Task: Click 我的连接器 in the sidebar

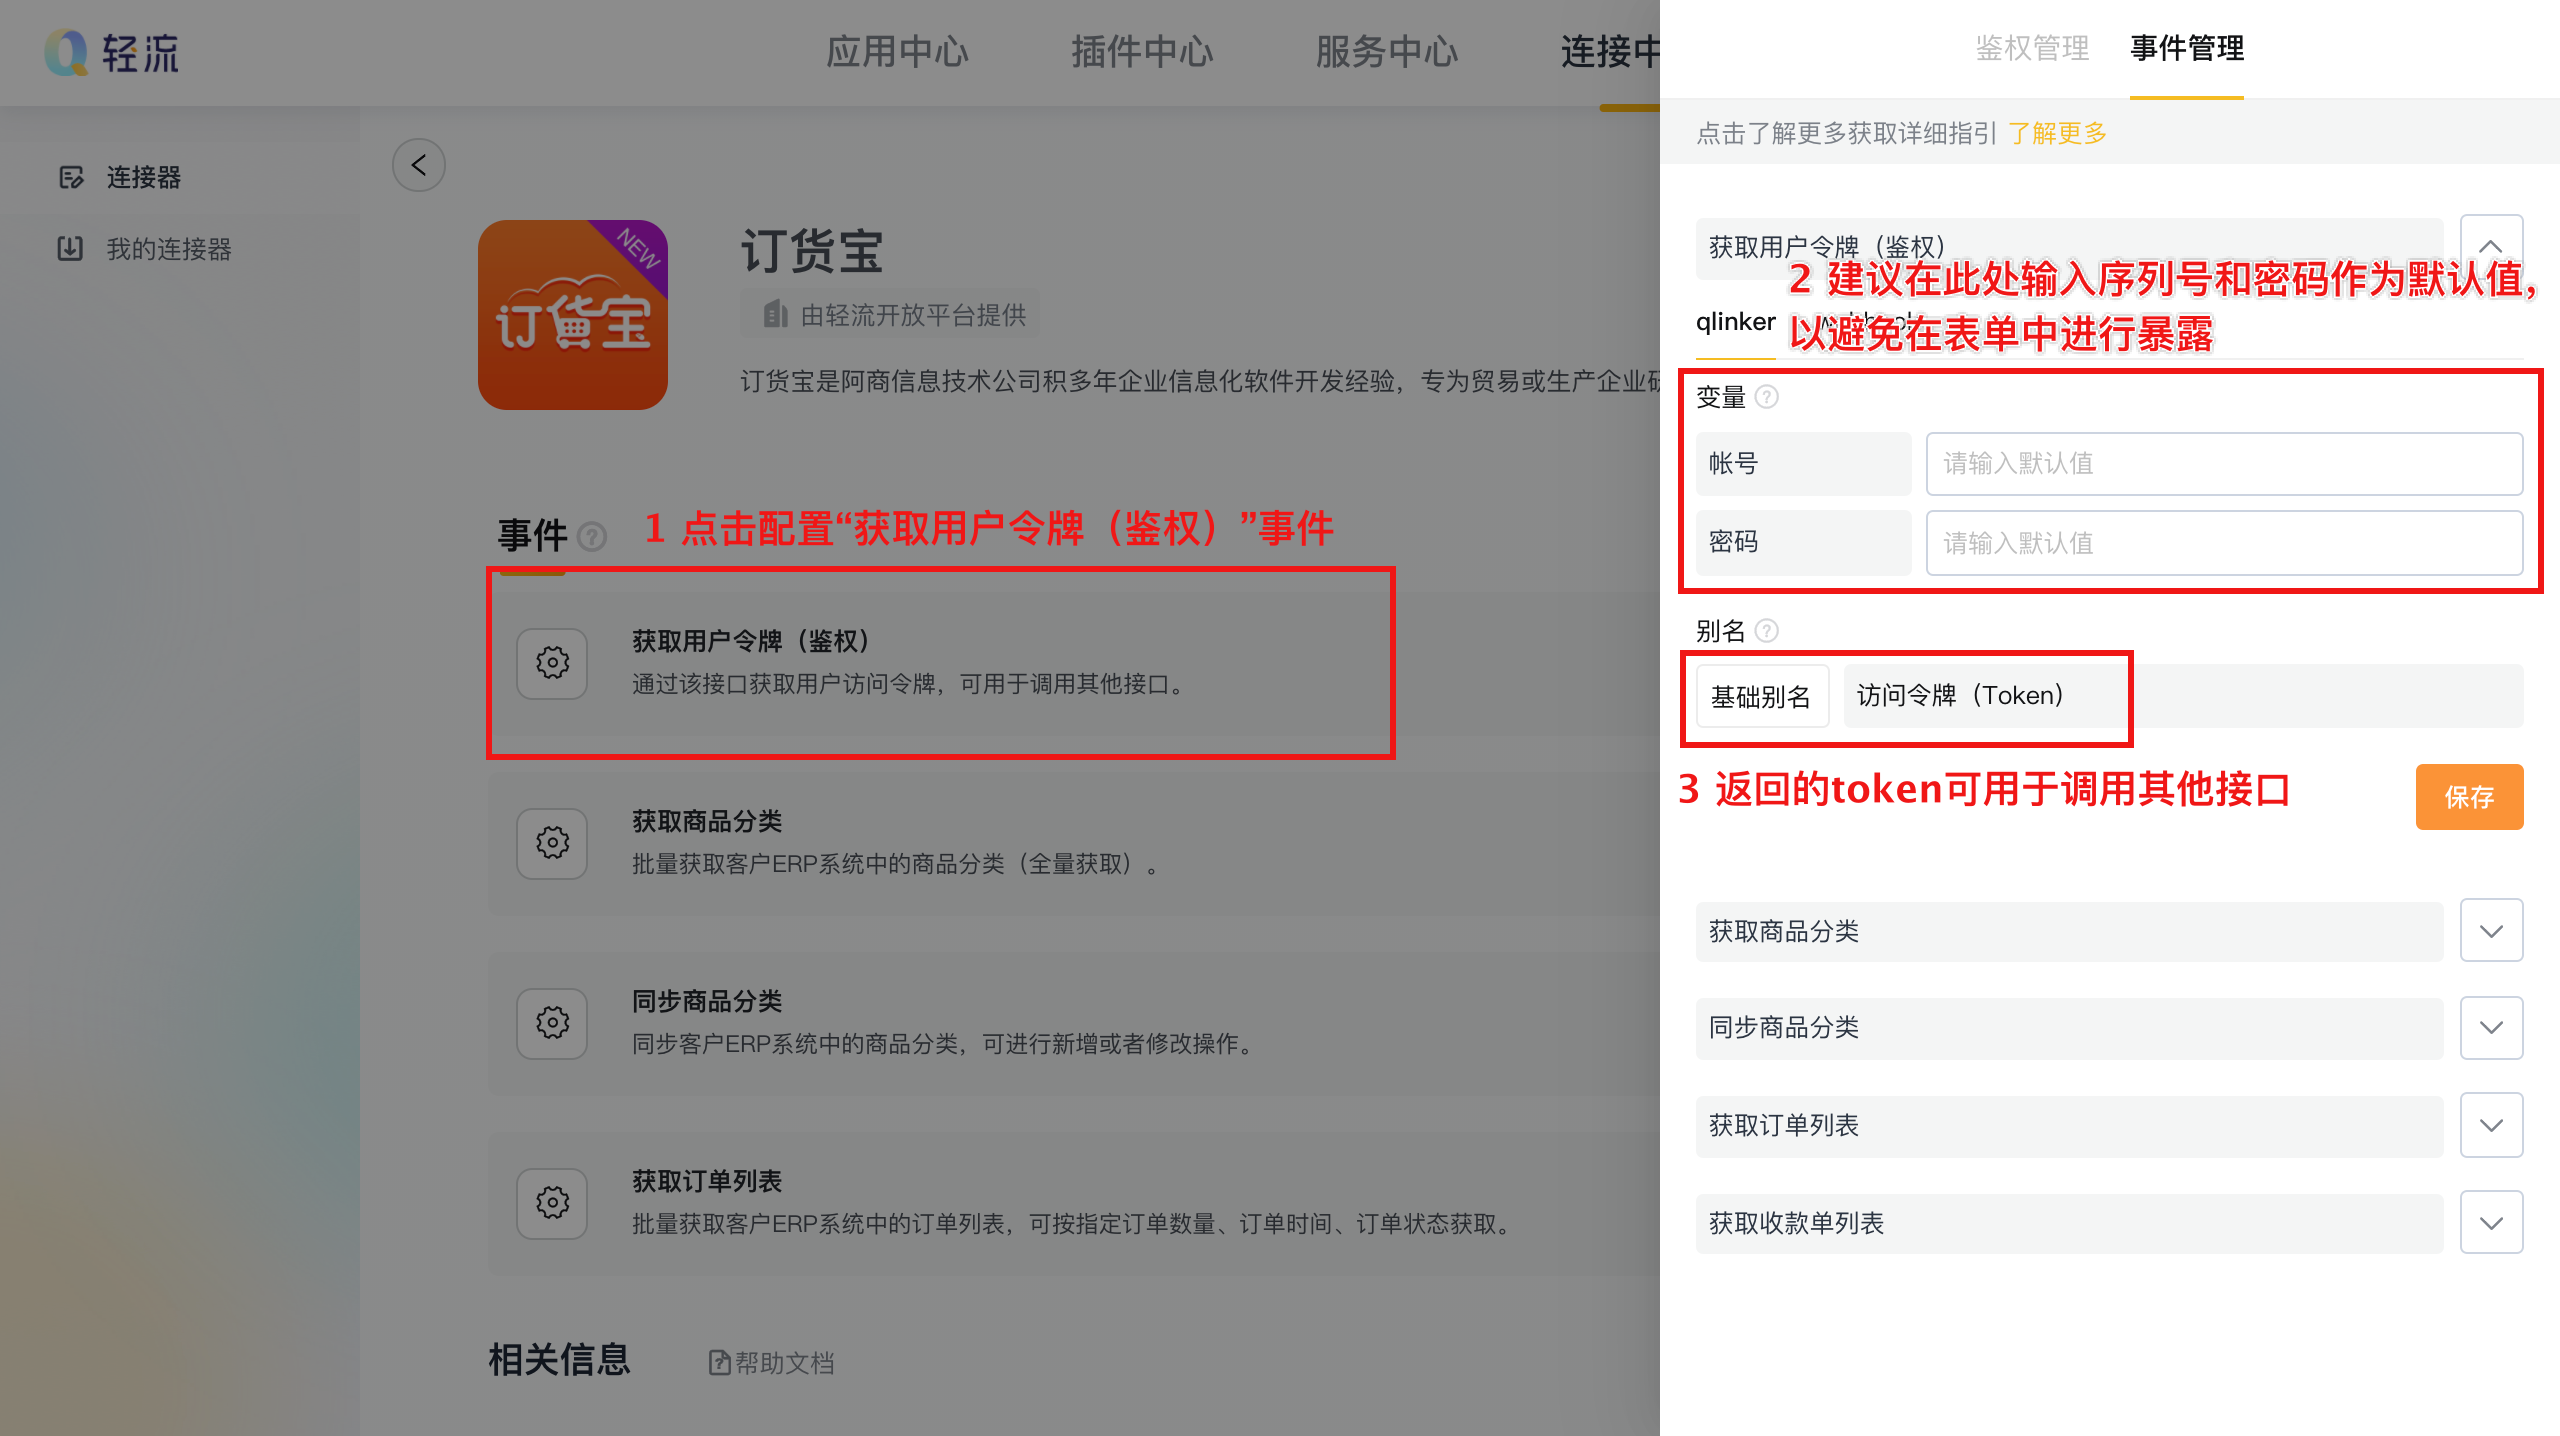Action: [x=169, y=248]
